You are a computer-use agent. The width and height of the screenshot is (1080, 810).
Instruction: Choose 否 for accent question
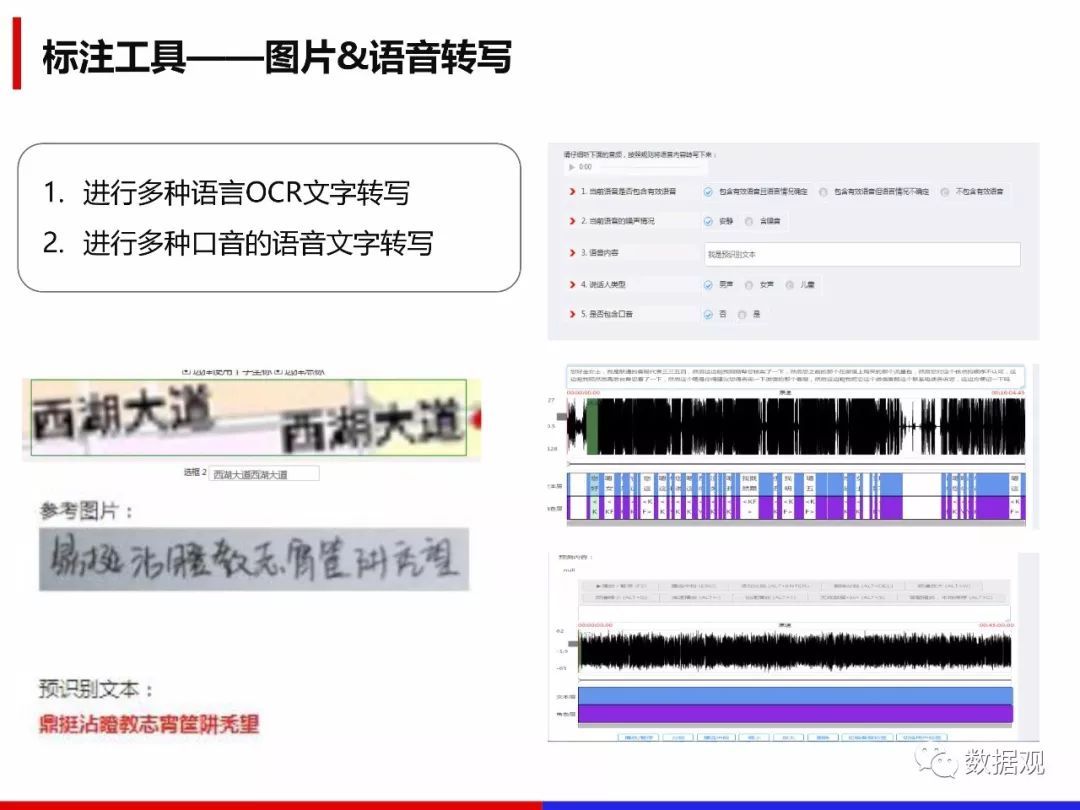708,315
